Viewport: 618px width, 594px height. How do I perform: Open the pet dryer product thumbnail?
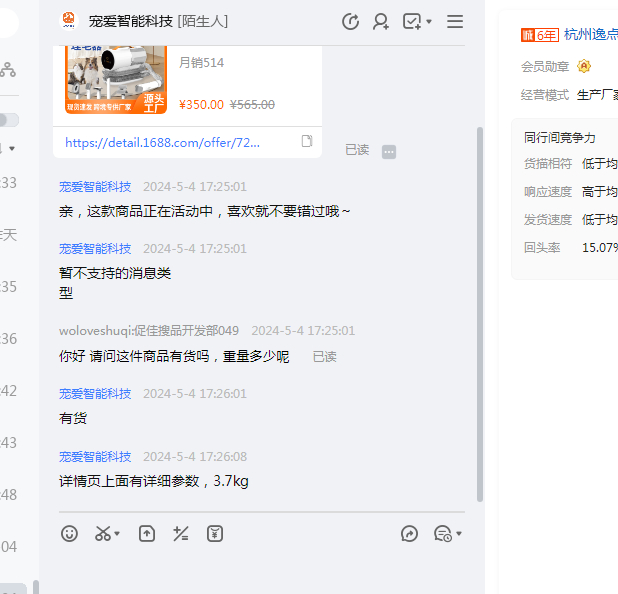coord(116,80)
